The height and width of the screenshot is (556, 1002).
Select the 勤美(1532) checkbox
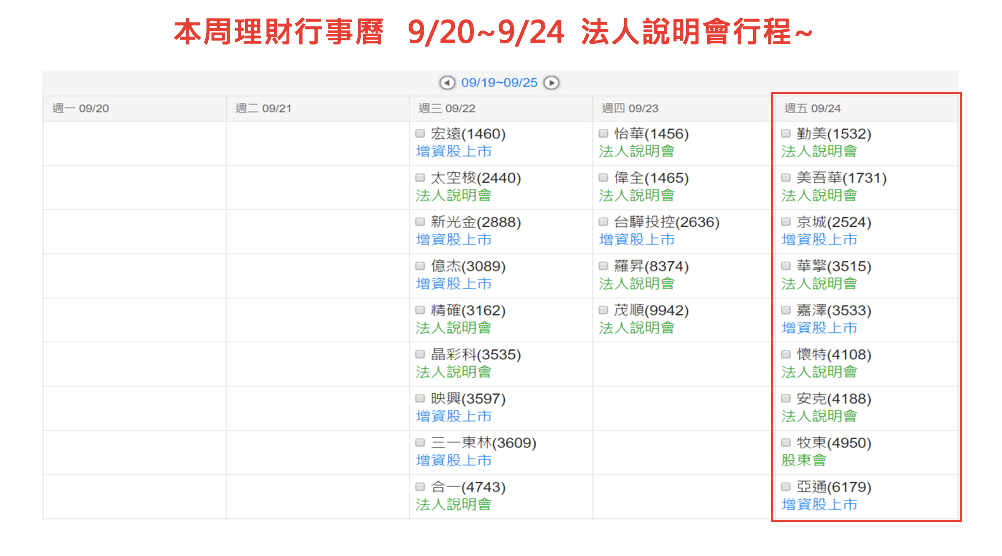pyautogui.click(x=787, y=134)
